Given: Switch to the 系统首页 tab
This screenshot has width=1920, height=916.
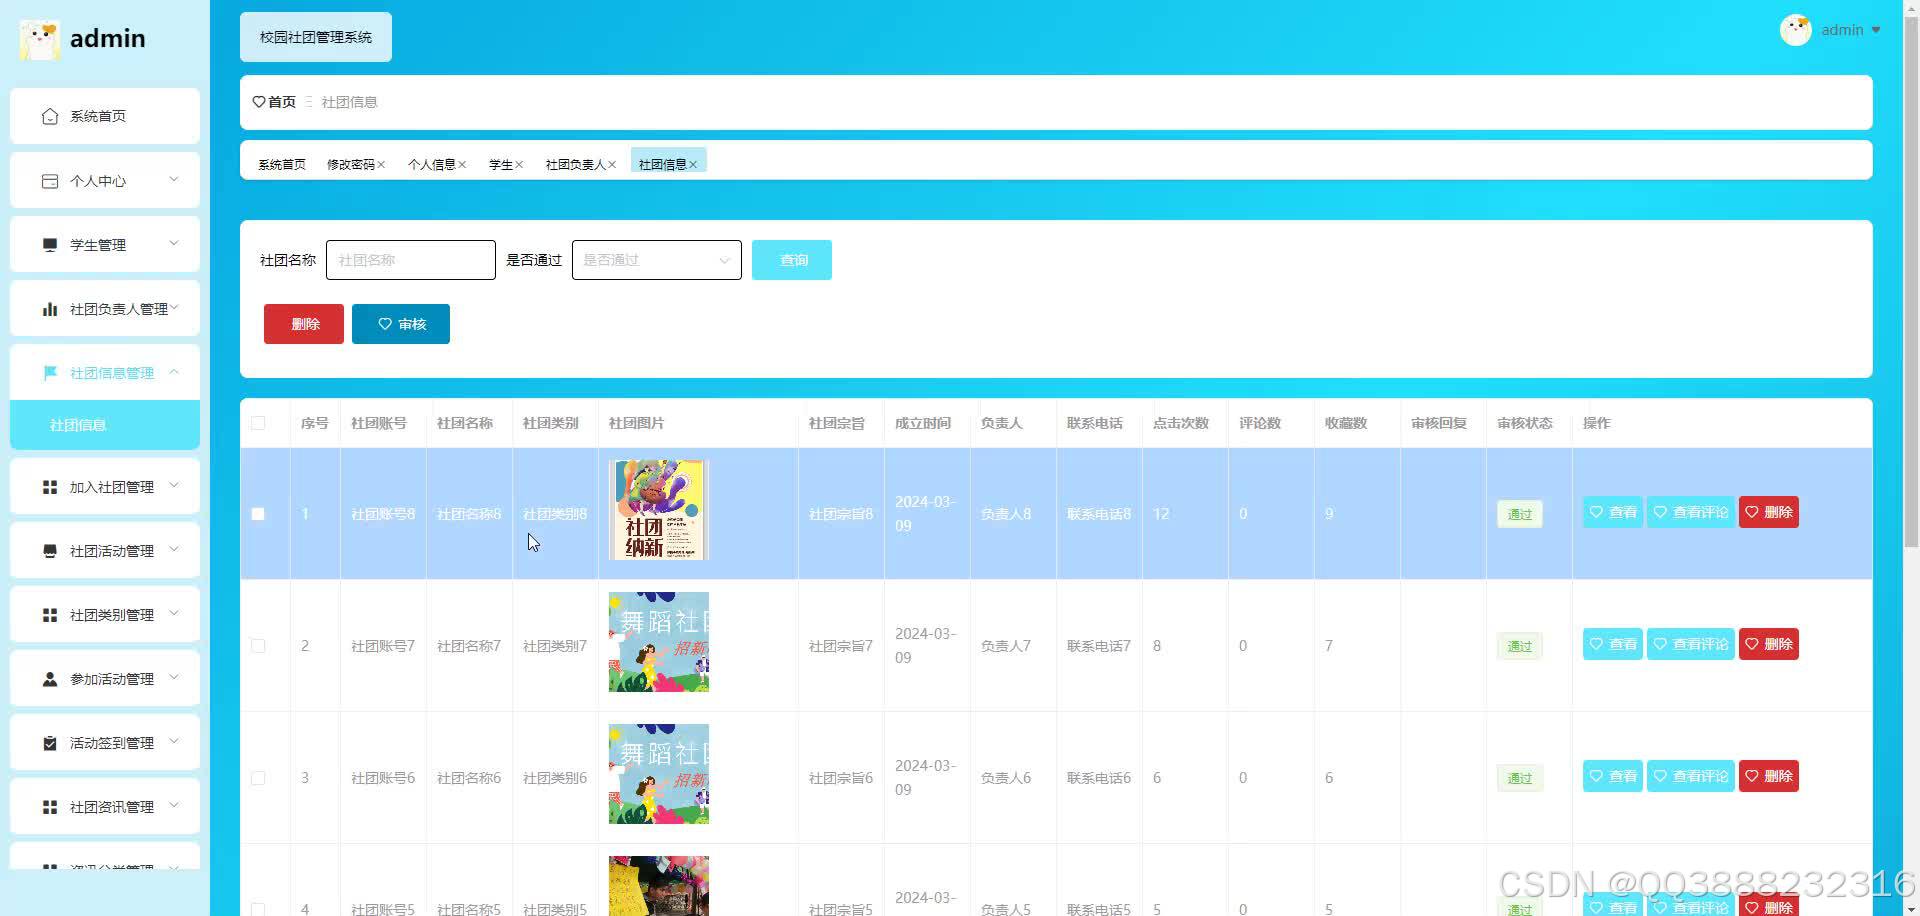Looking at the screenshot, I should [282, 165].
